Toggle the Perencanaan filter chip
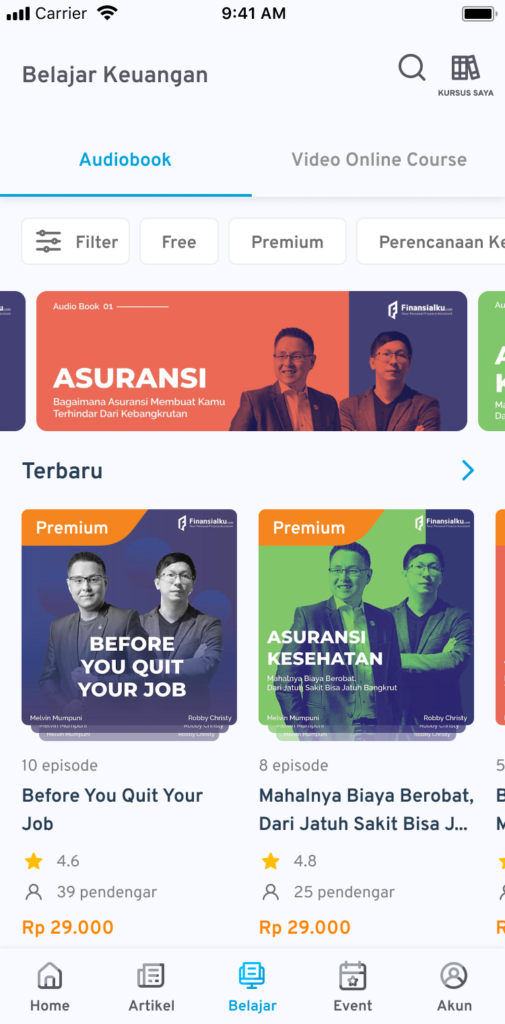505x1024 pixels. 431,242
